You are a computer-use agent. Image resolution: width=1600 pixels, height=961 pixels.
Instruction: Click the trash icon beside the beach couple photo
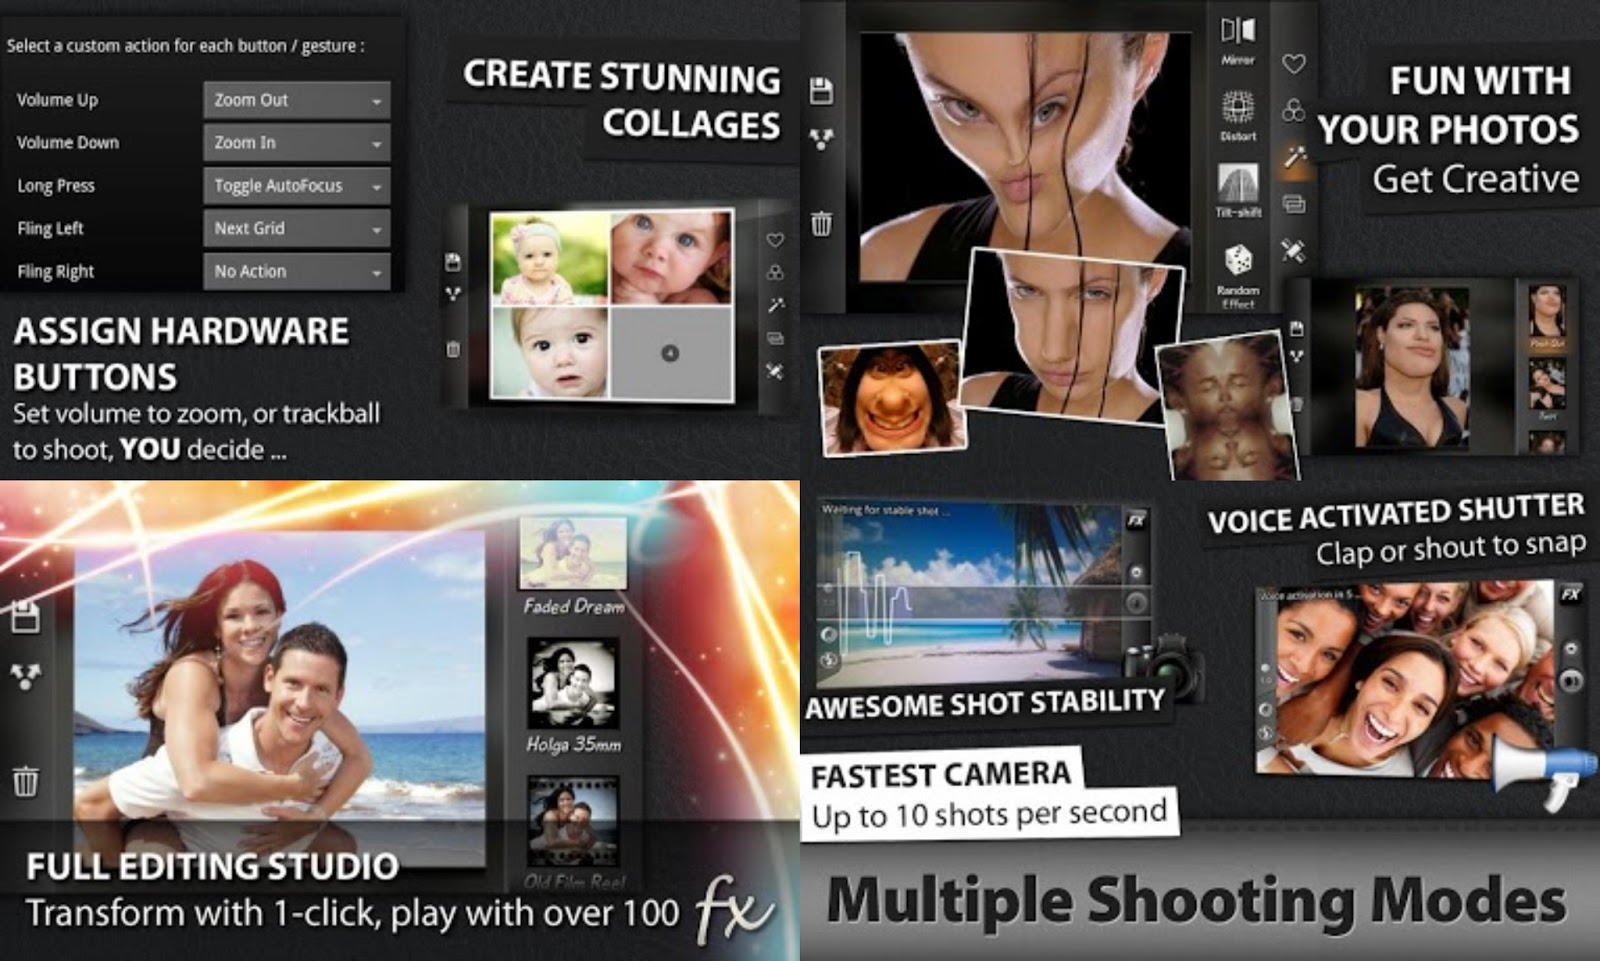click(25, 781)
